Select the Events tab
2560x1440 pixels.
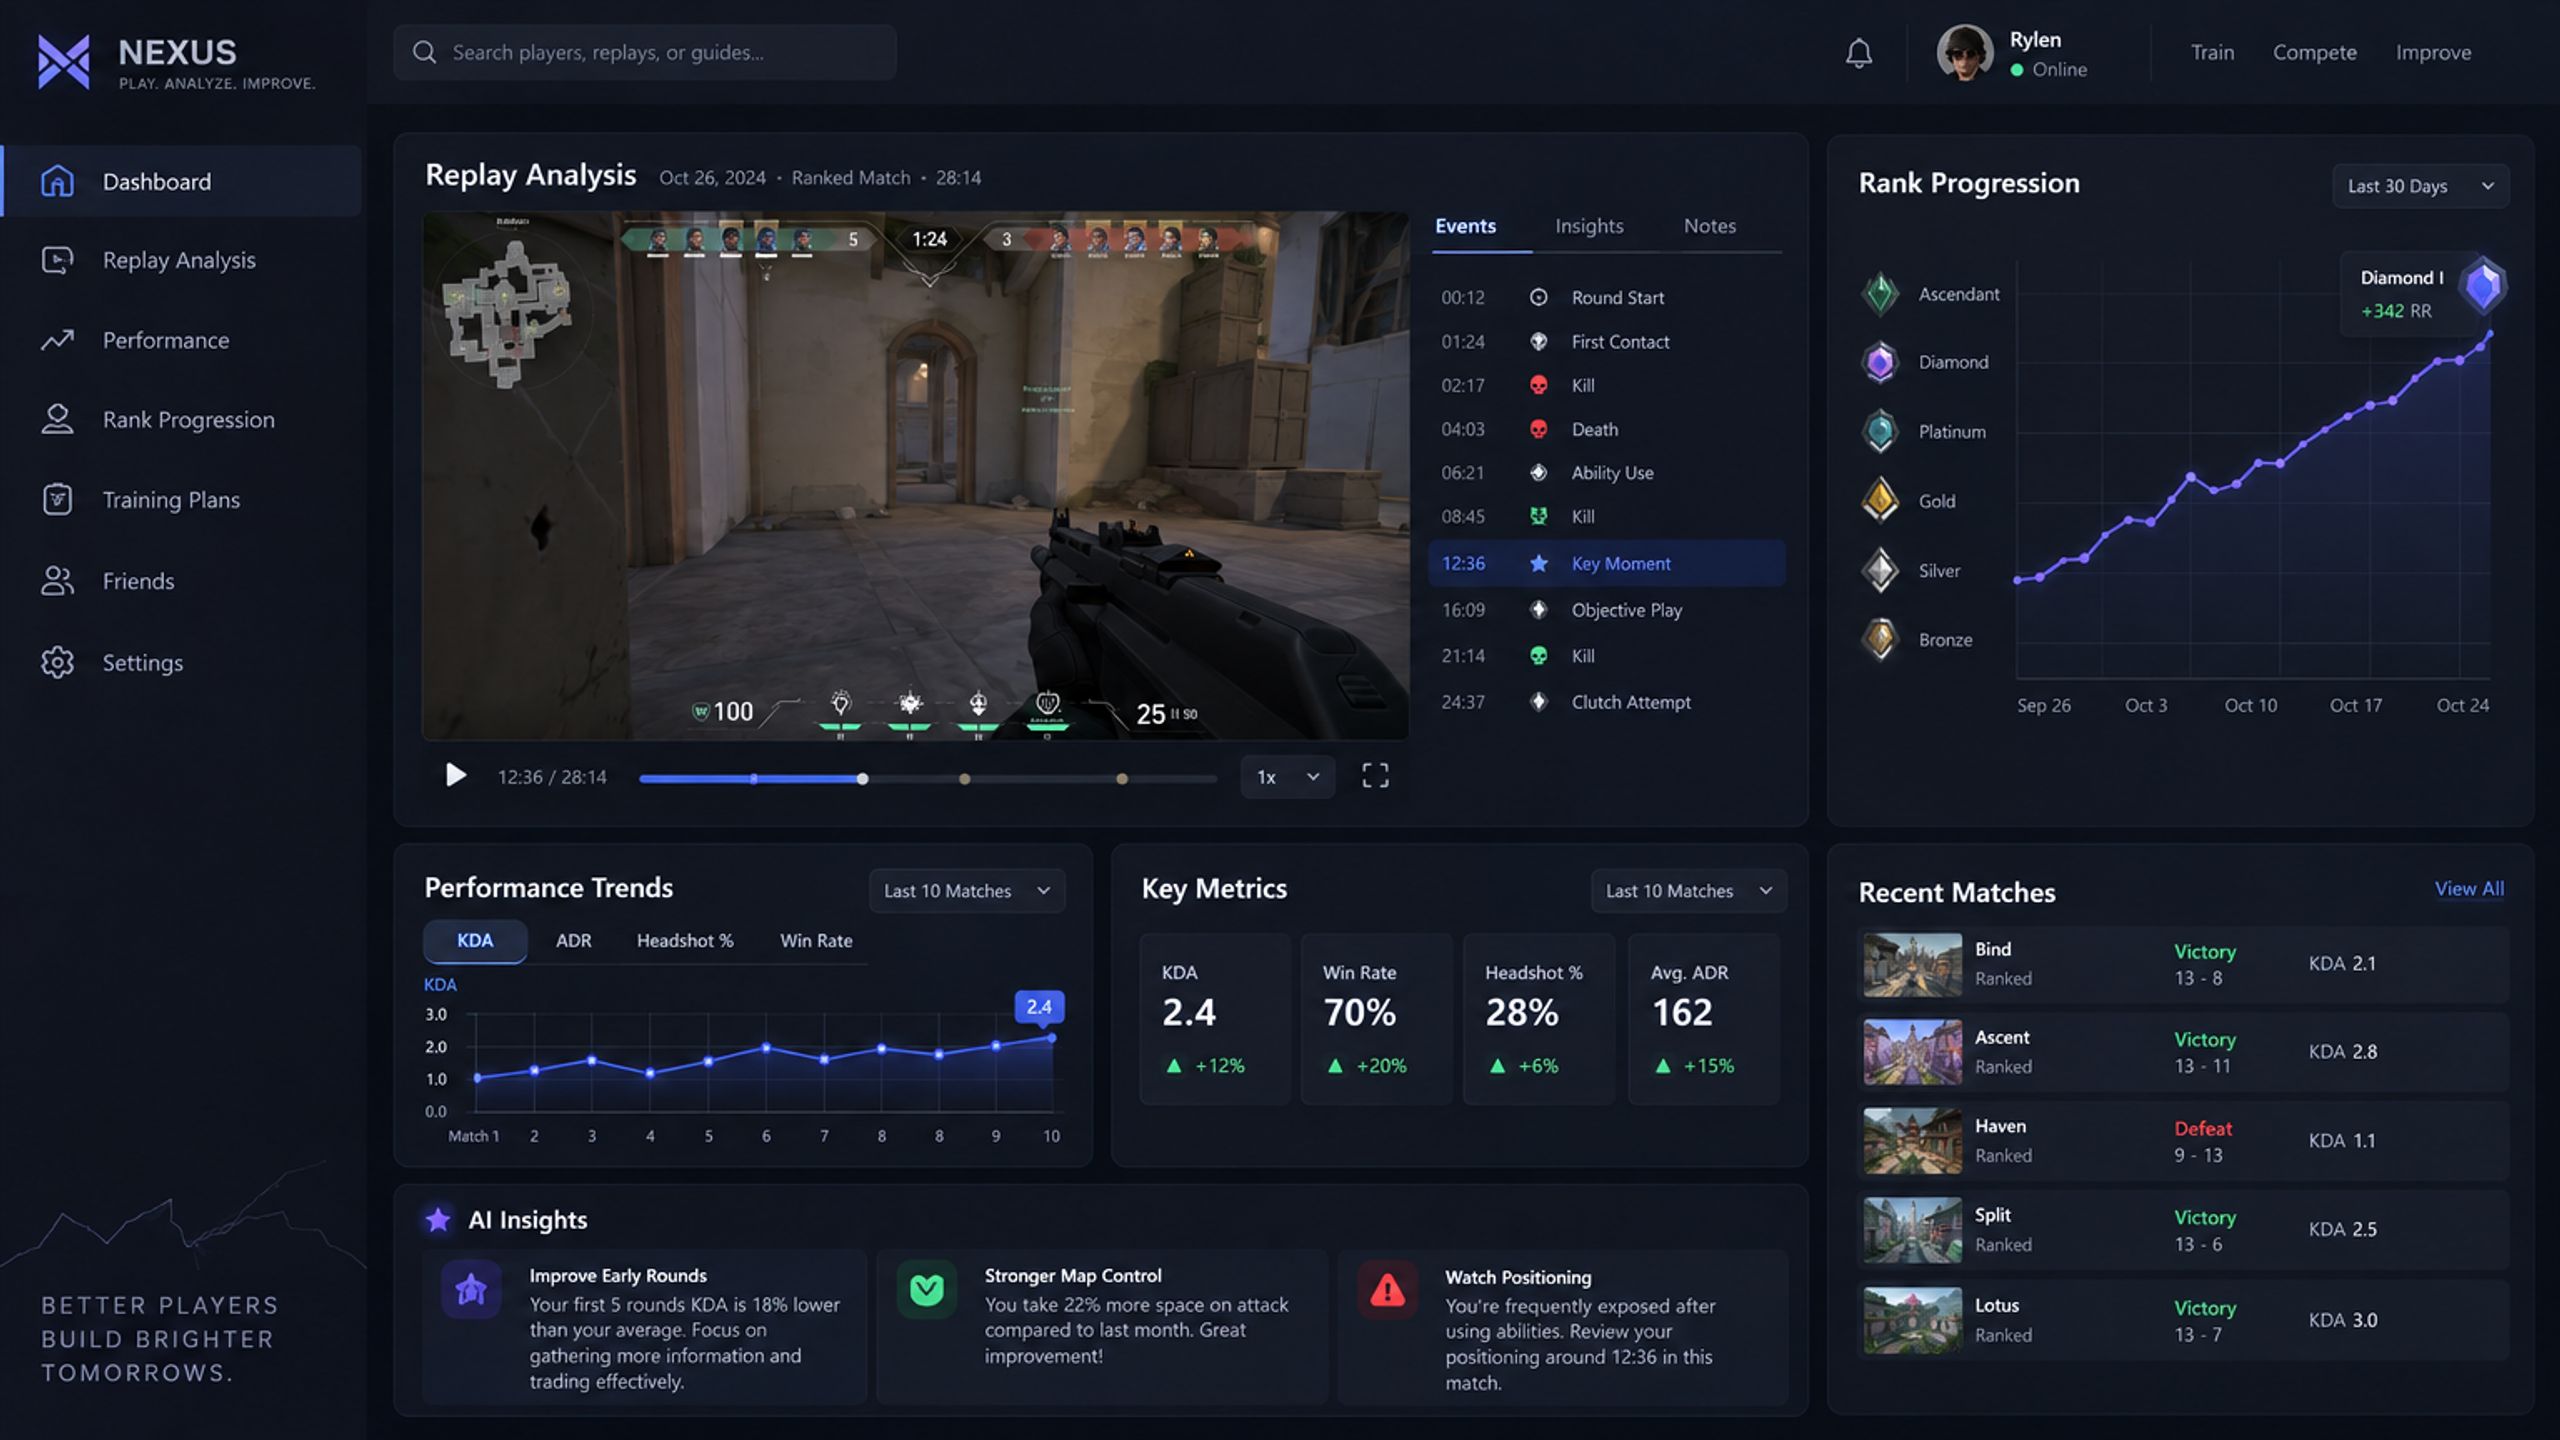(1465, 226)
